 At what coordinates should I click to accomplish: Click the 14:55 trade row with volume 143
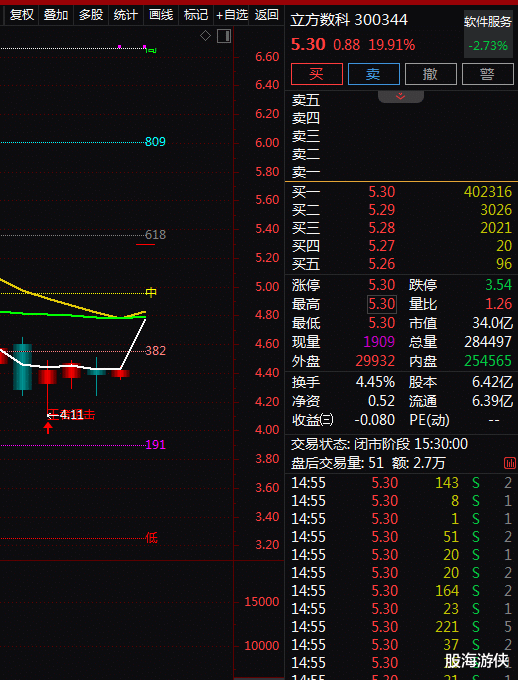[402, 483]
